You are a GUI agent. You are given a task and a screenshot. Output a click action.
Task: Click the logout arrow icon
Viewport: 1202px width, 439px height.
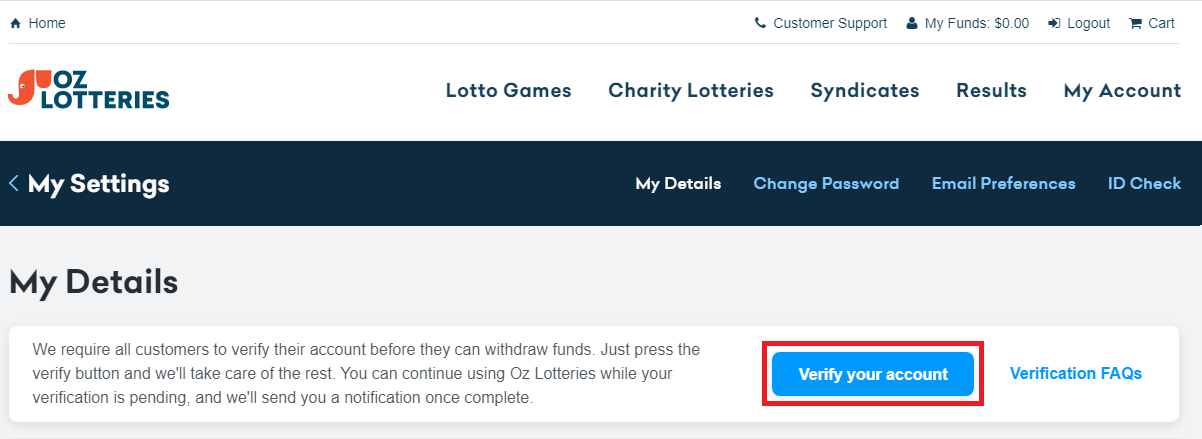[1054, 23]
